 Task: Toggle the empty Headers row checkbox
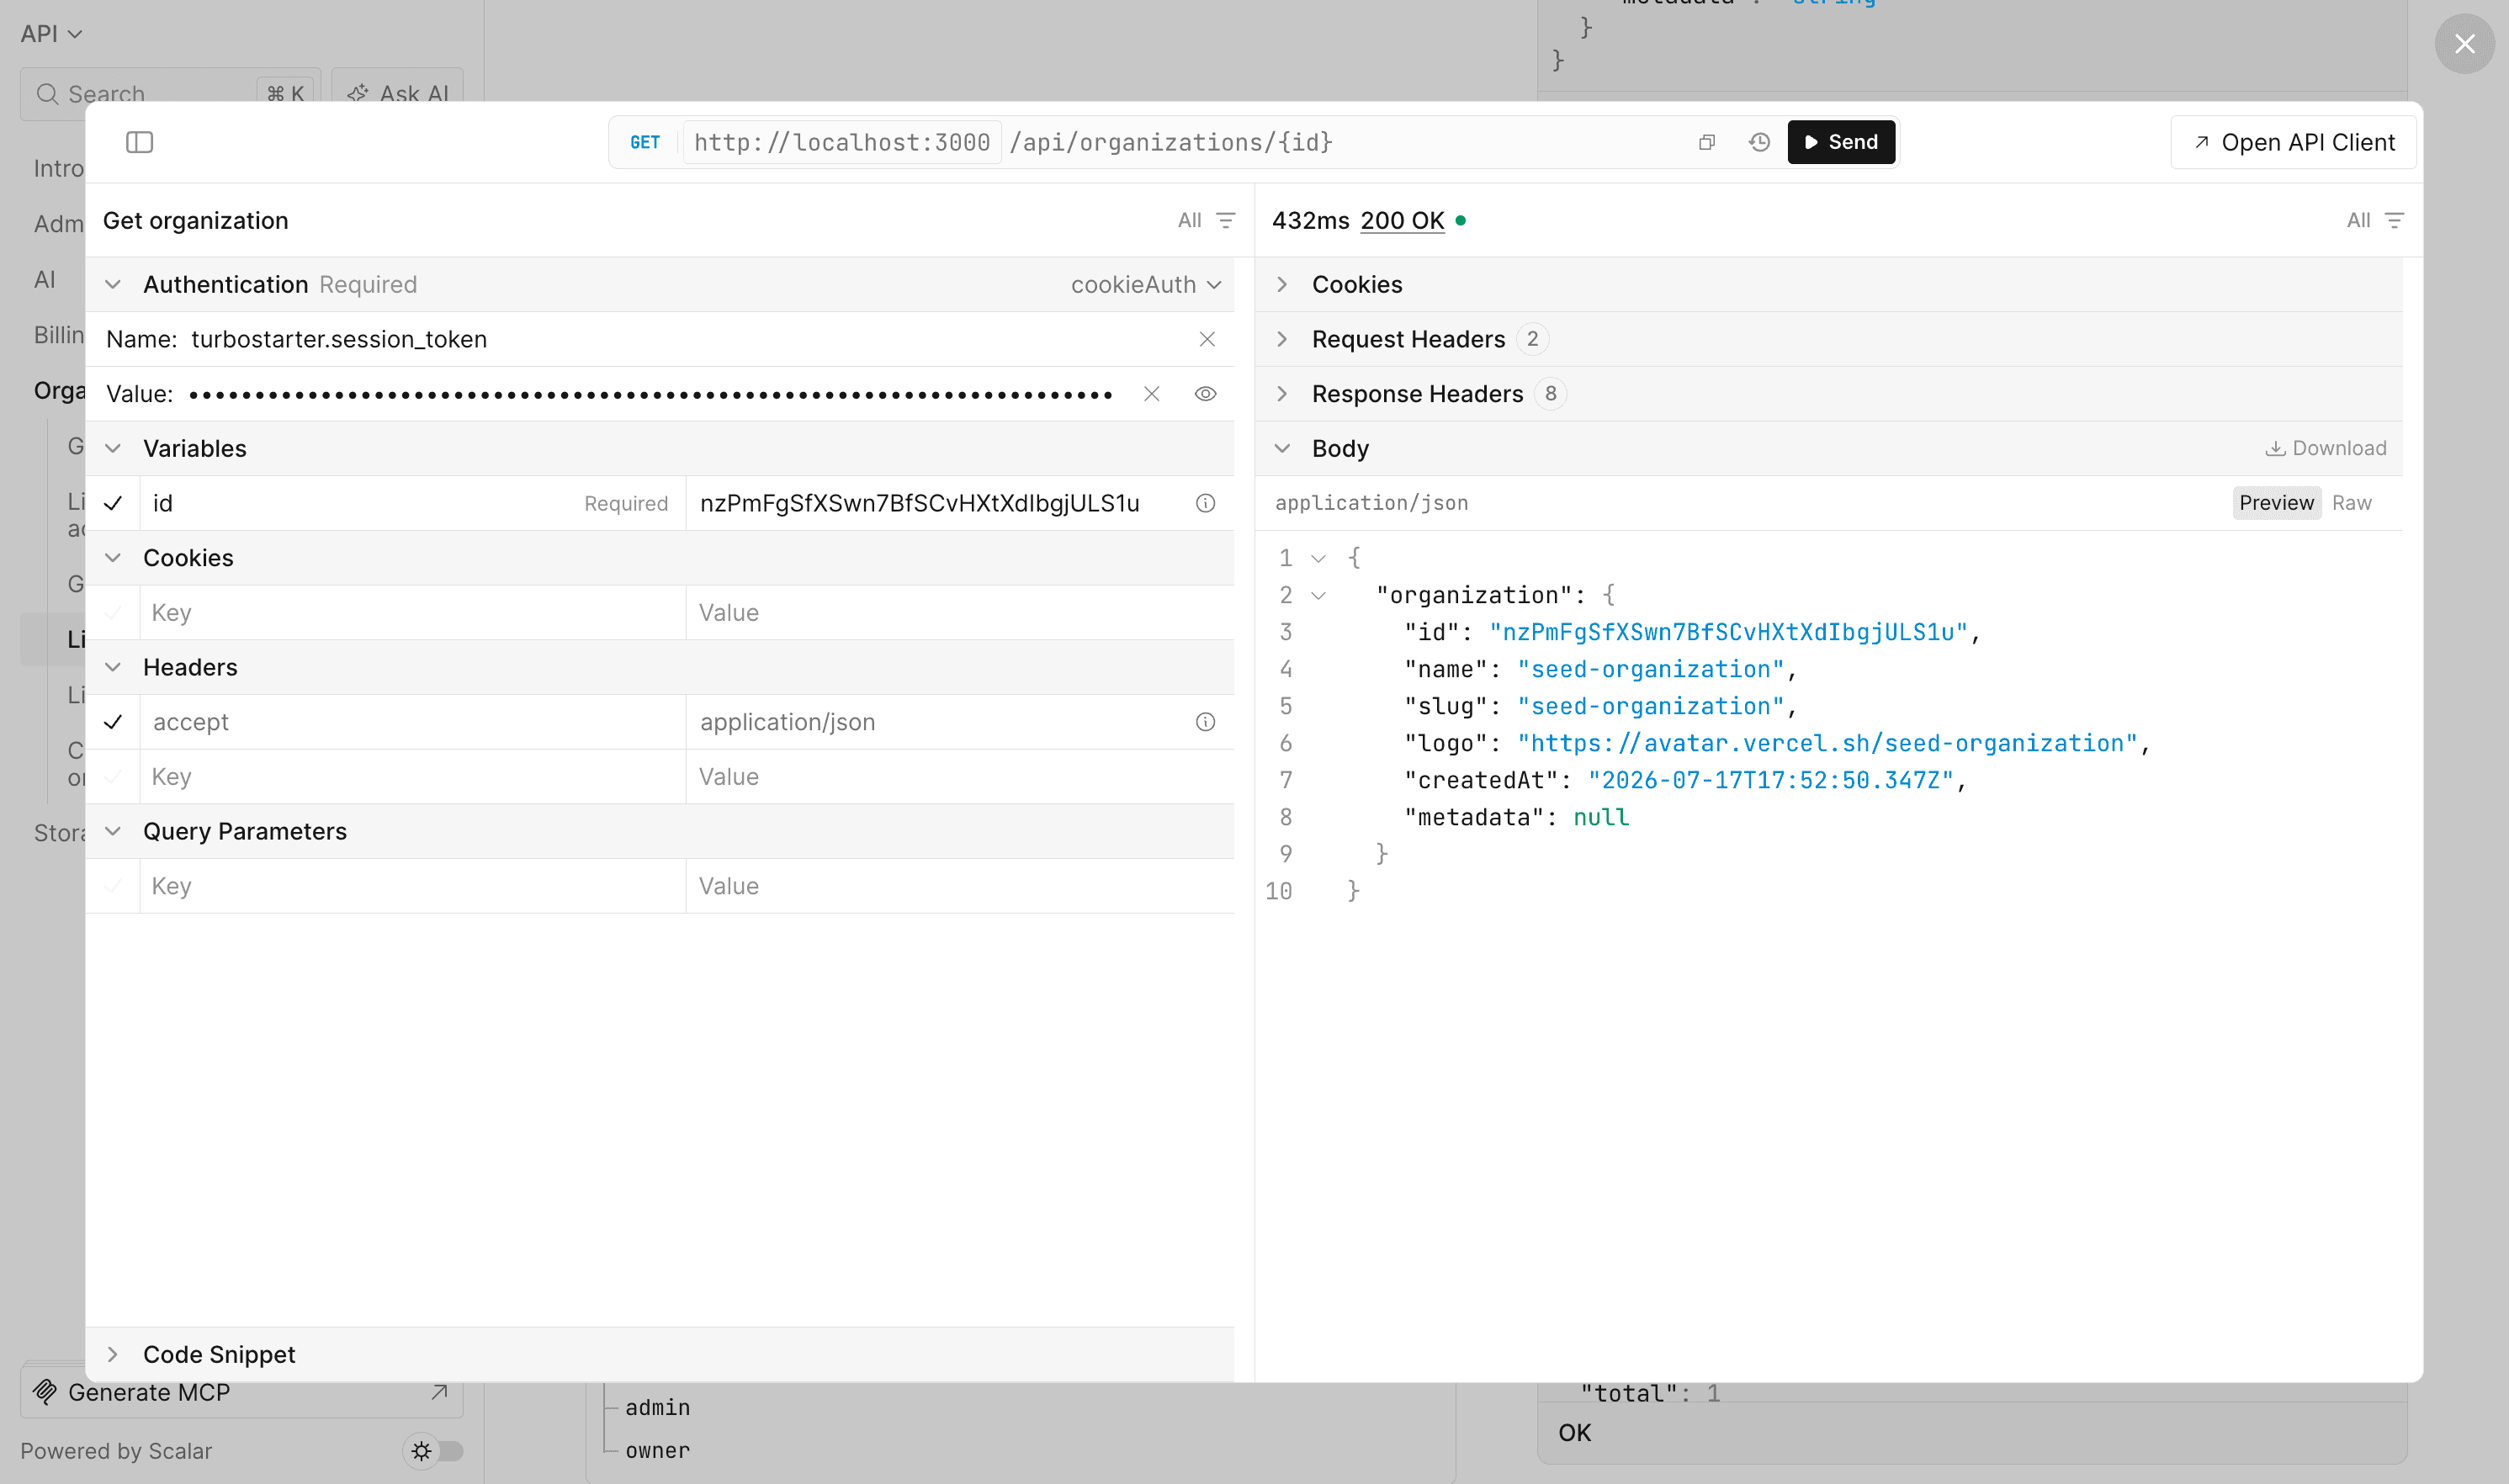click(113, 777)
